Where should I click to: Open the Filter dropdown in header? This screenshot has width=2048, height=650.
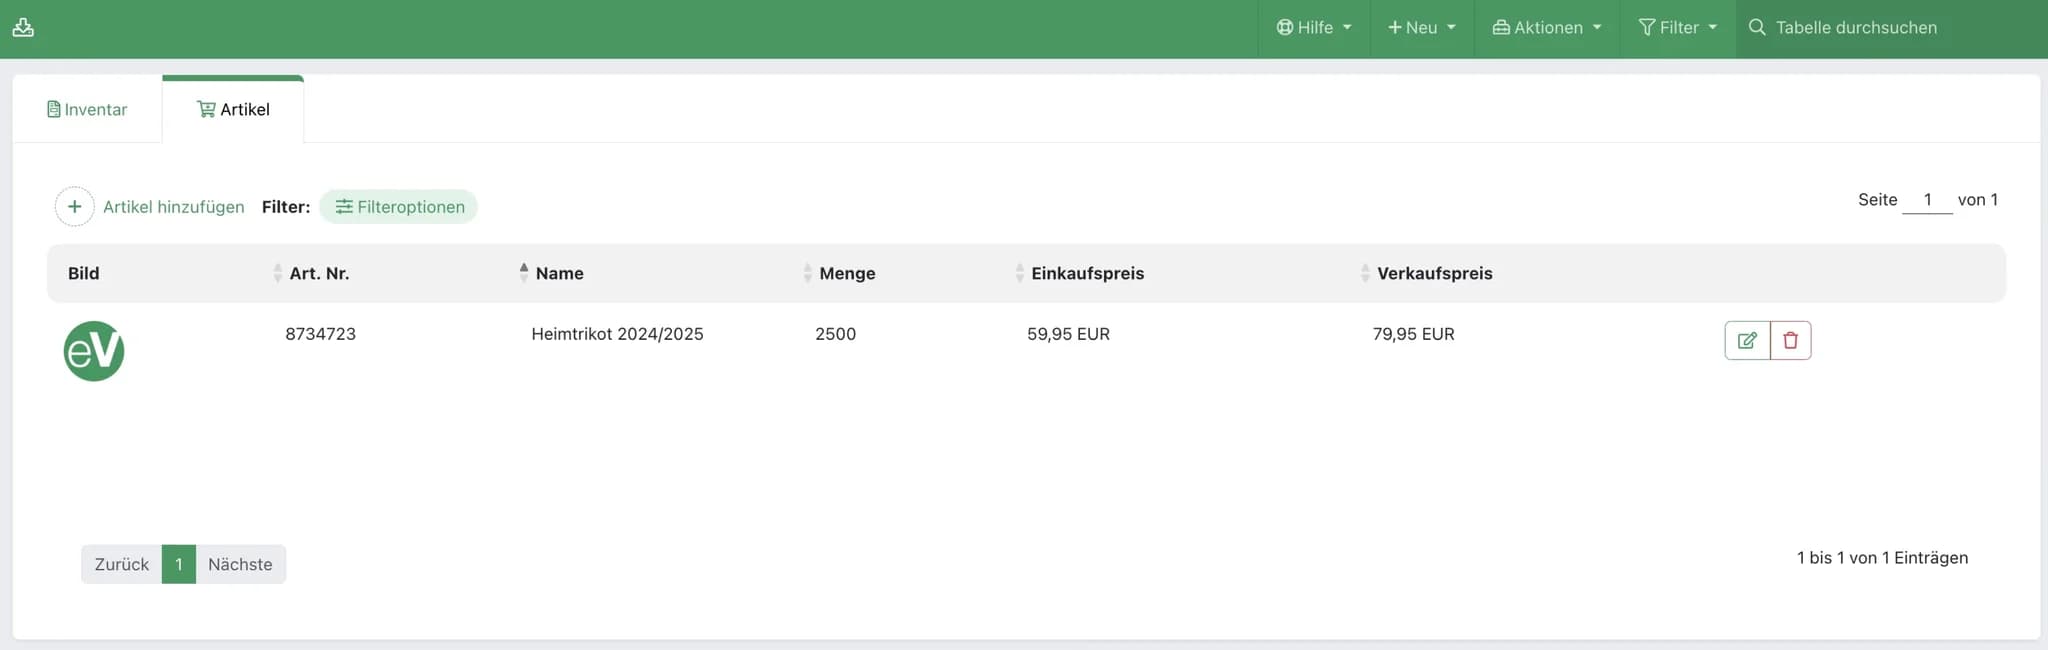point(1677,28)
